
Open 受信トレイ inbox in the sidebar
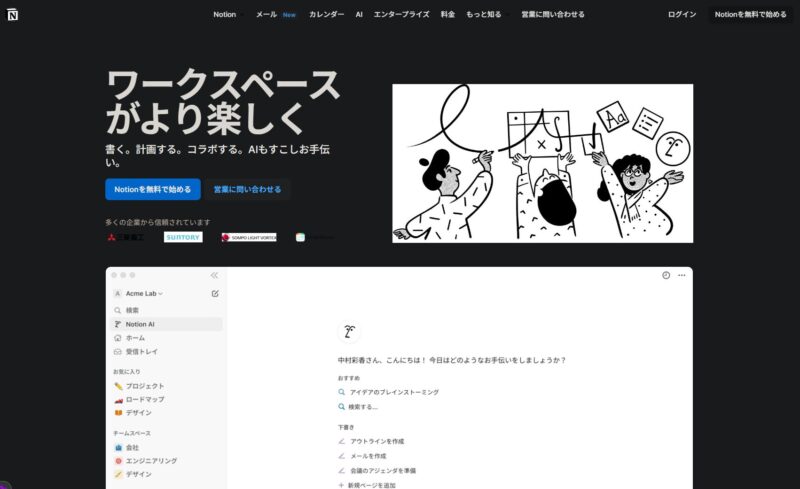click(x=166, y=352)
